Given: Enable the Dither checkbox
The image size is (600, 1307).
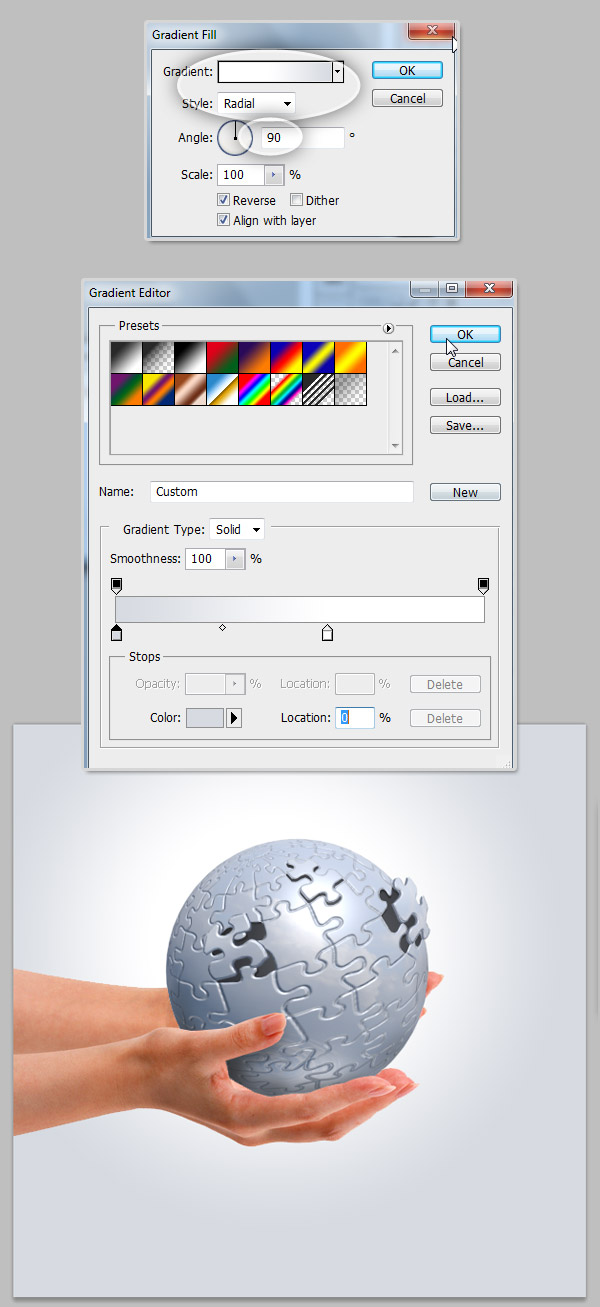Looking at the screenshot, I should tap(296, 200).
